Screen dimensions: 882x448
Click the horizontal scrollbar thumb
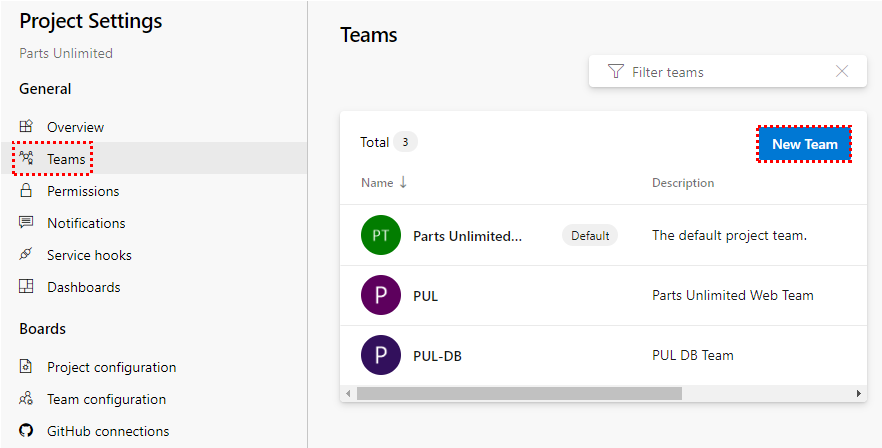pyautogui.click(x=519, y=393)
